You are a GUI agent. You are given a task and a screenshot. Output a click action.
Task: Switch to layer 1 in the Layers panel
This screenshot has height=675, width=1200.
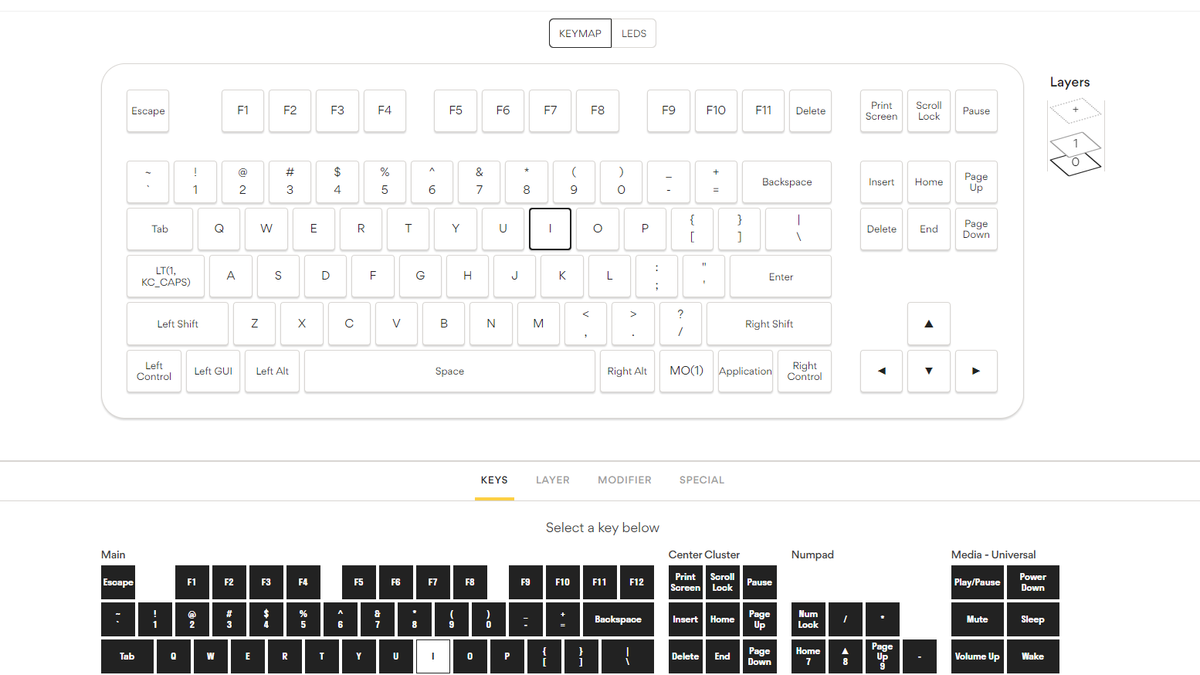coord(1074,145)
